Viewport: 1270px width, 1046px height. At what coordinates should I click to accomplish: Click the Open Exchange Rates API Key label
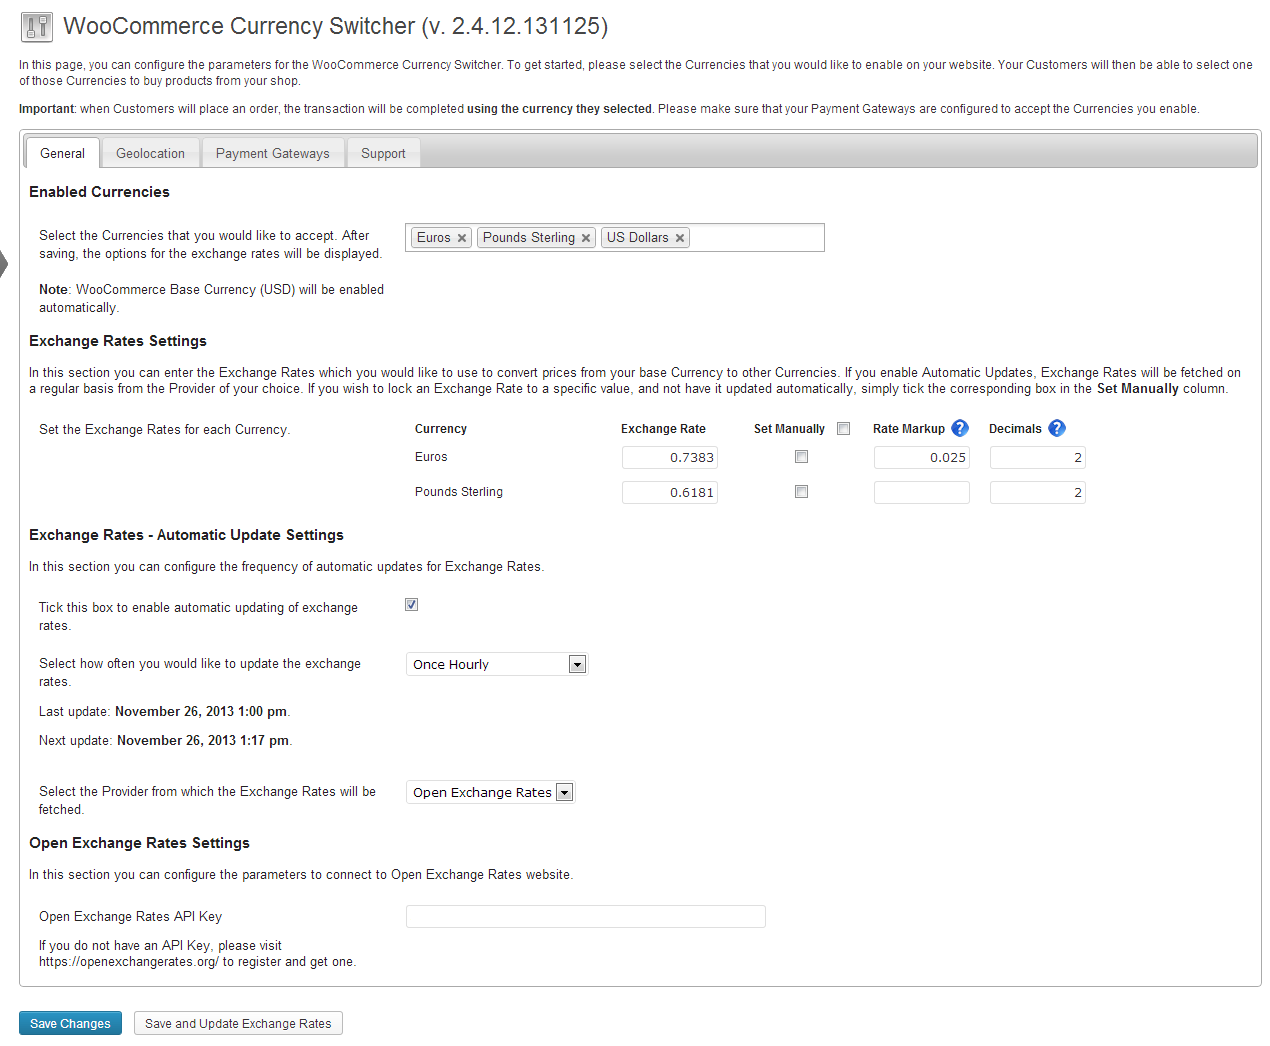[x=130, y=917]
